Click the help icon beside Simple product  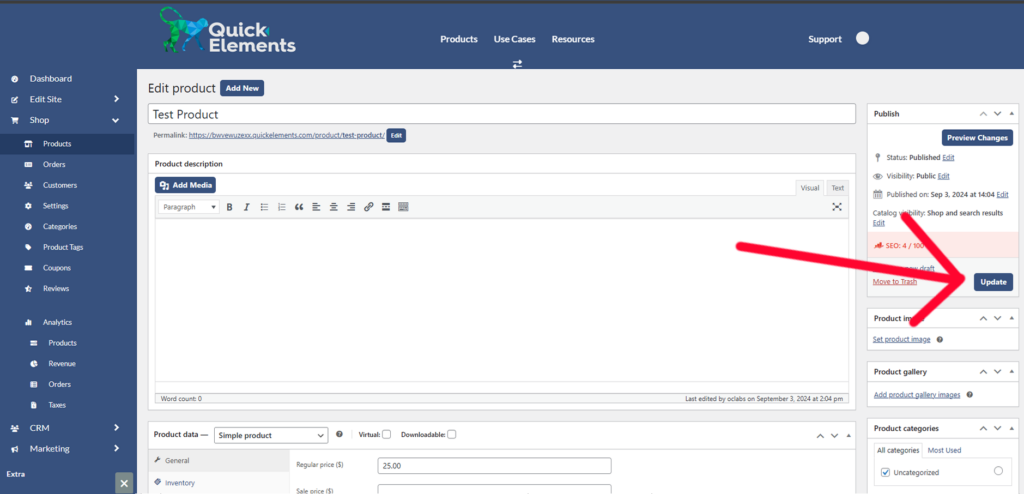coord(339,434)
